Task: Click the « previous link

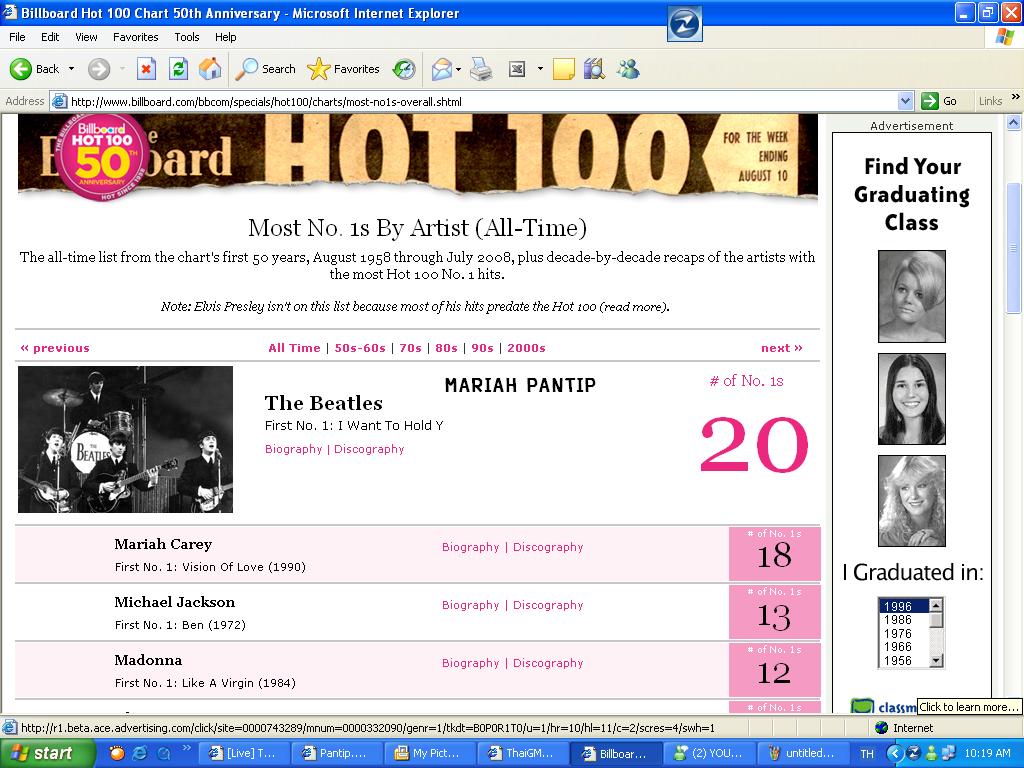Action: point(55,348)
